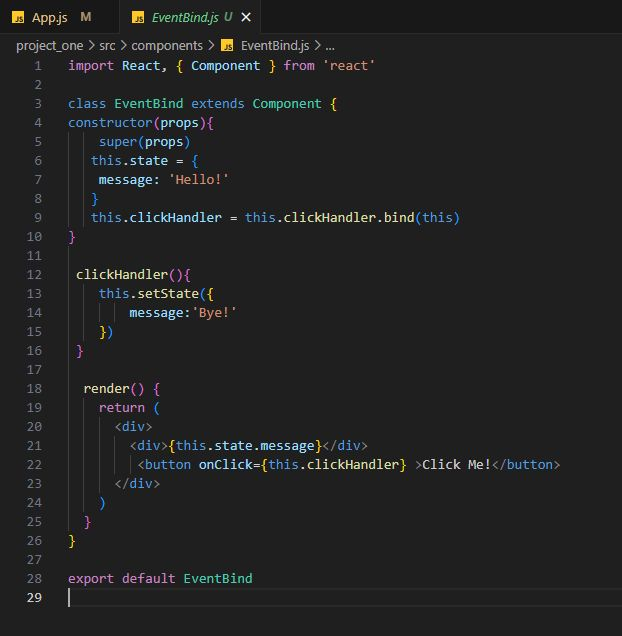The height and width of the screenshot is (636, 622).
Task: Click the 'export' keyword on line 28
Action: point(91,578)
